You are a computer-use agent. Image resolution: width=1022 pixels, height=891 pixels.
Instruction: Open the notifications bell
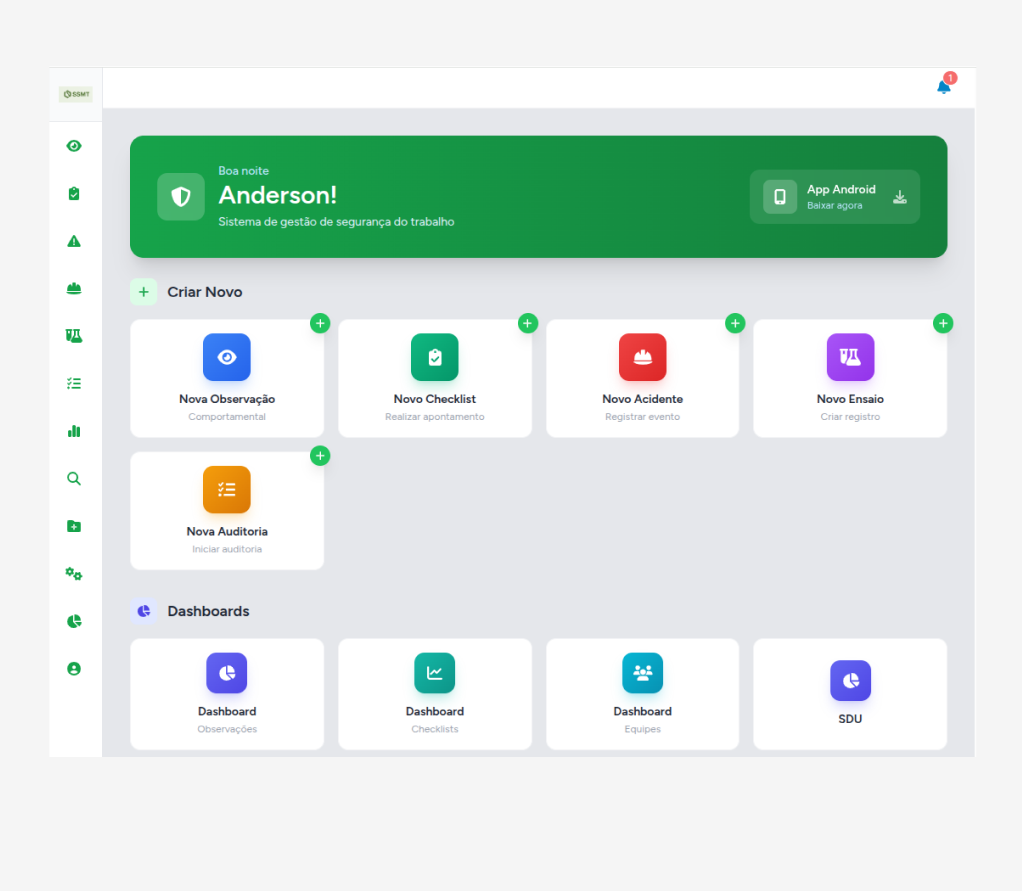point(944,87)
